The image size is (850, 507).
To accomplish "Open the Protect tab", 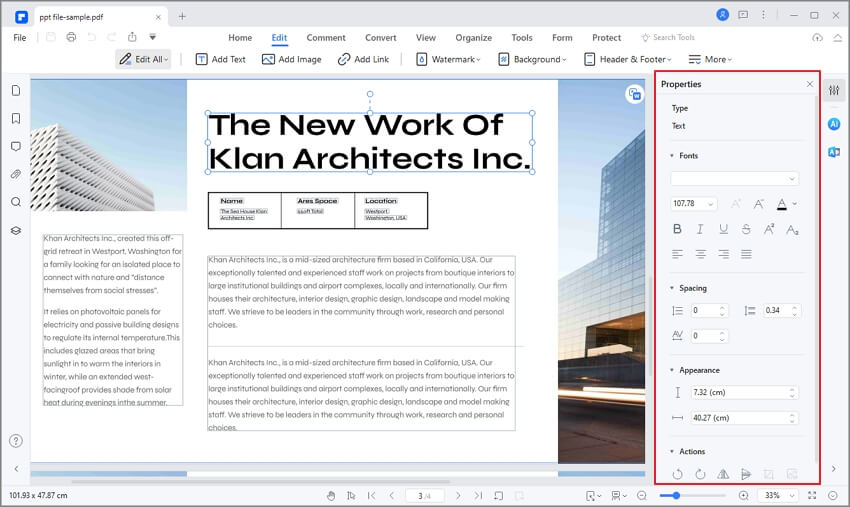I will coord(606,37).
